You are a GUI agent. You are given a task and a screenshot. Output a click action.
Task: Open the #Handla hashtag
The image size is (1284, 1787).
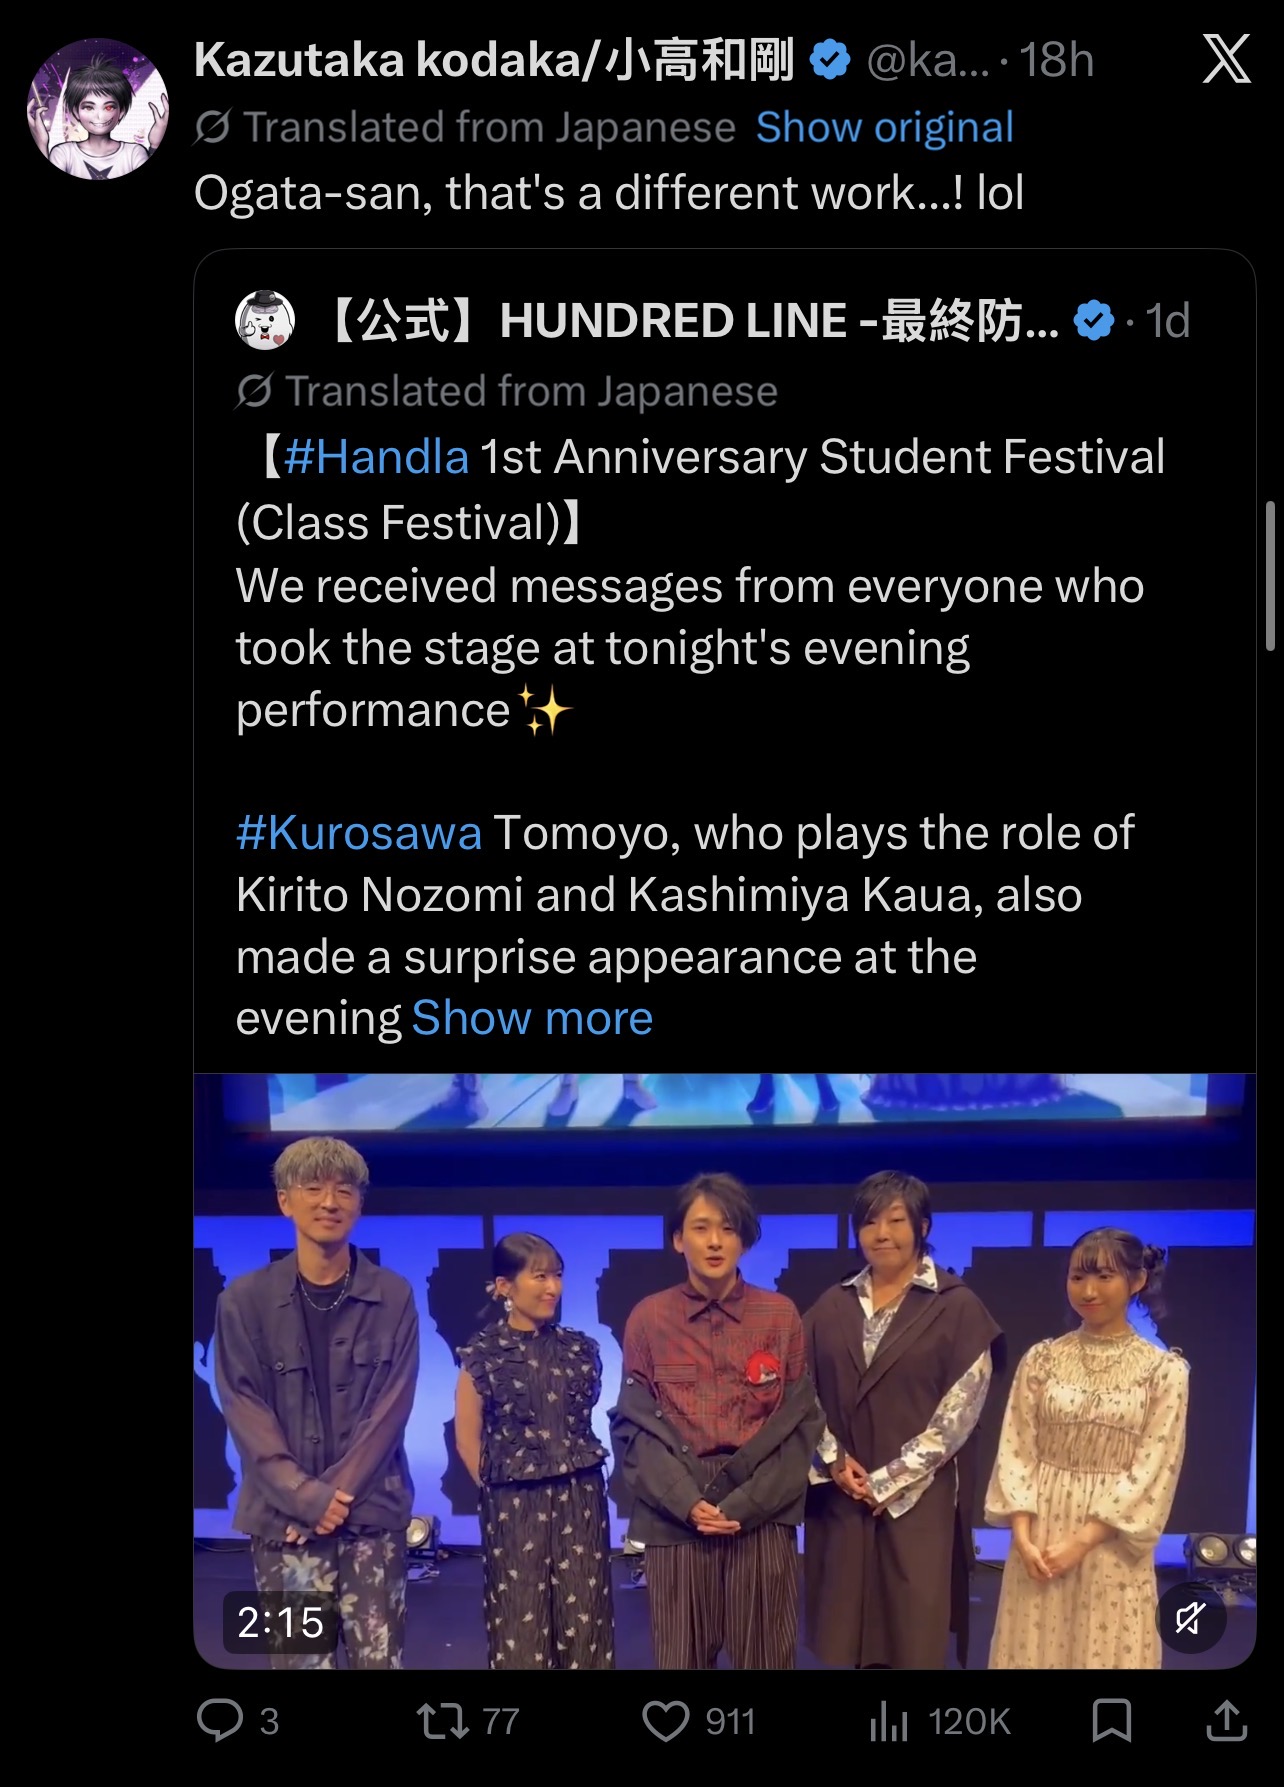[376, 457]
